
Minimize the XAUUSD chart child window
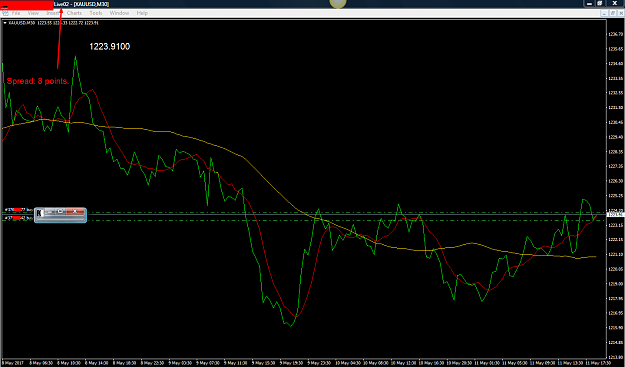(604, 13)
